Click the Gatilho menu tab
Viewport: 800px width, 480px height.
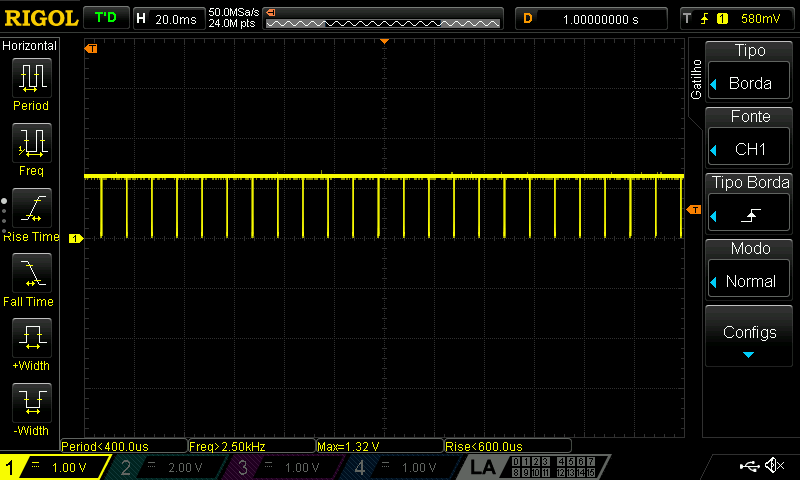pyautogui.click(x=696, y=80)
